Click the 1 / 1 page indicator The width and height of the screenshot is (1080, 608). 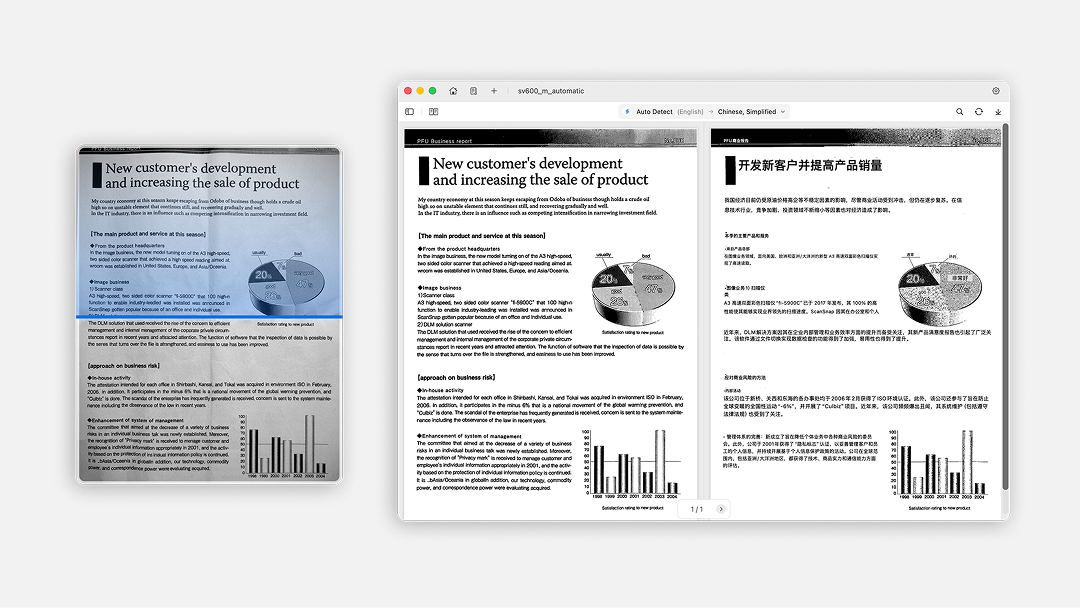(x=696, y=509)
